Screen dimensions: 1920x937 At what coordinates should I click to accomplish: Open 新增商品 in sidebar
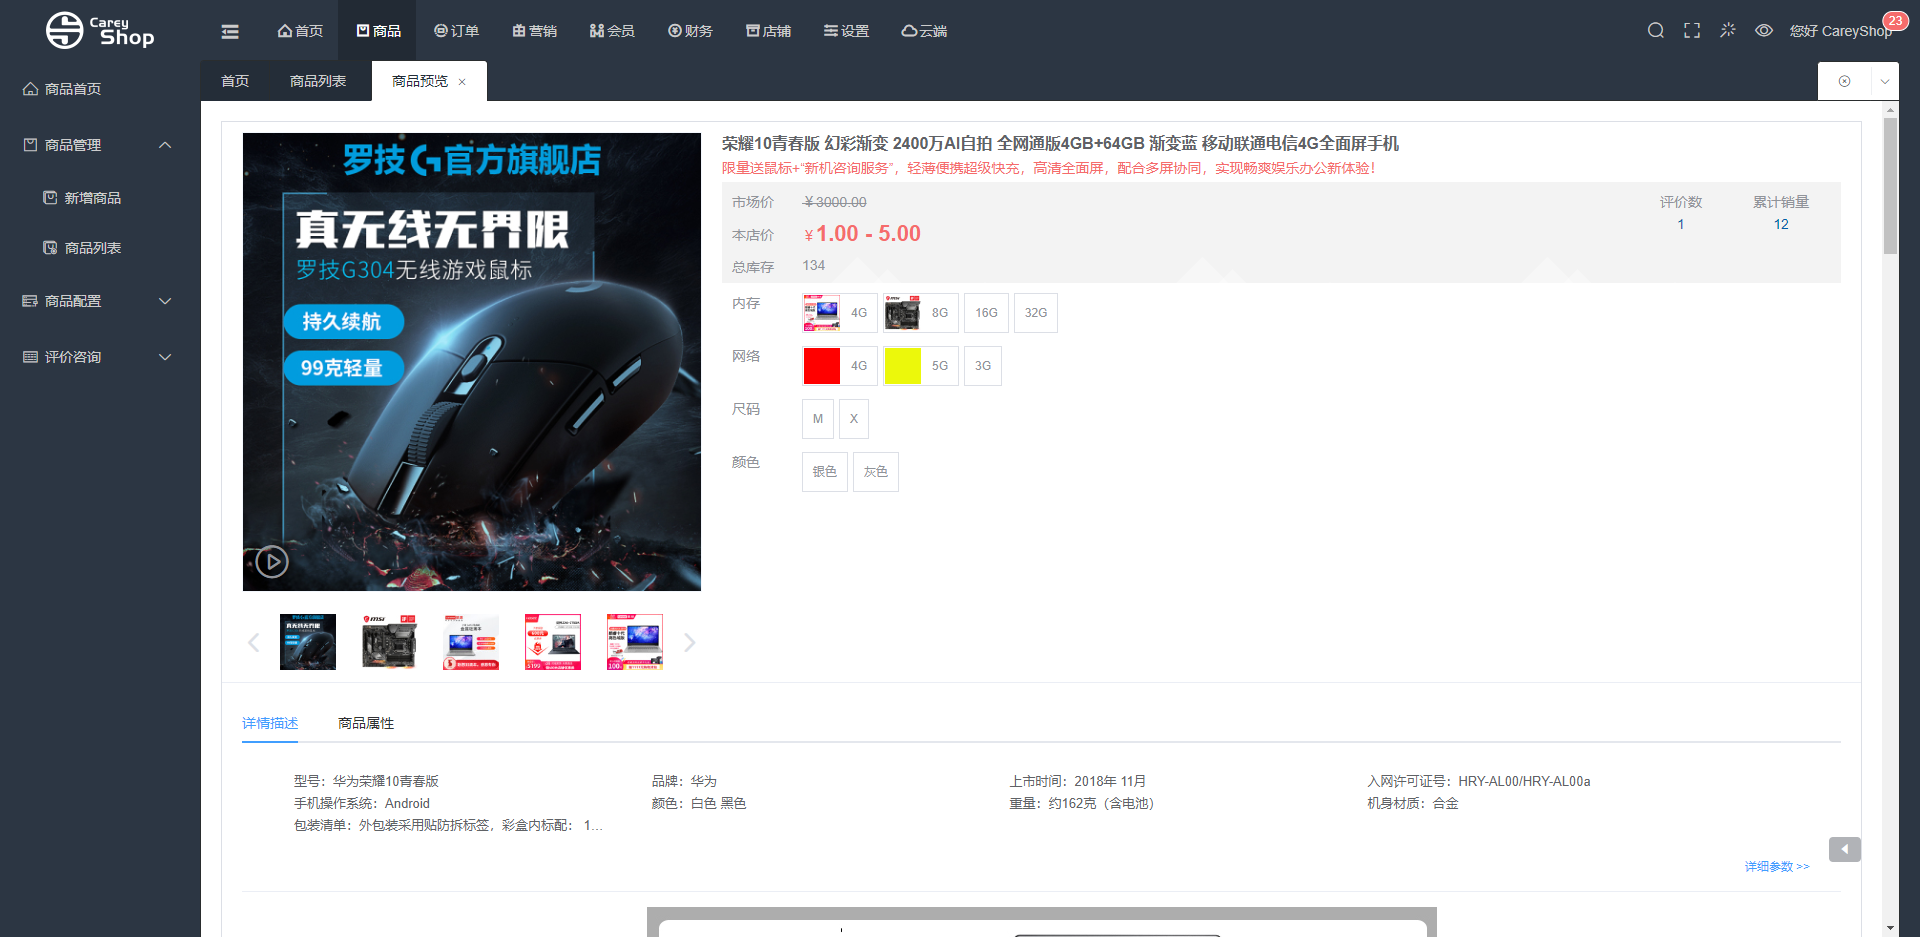[x=100, y=198]
